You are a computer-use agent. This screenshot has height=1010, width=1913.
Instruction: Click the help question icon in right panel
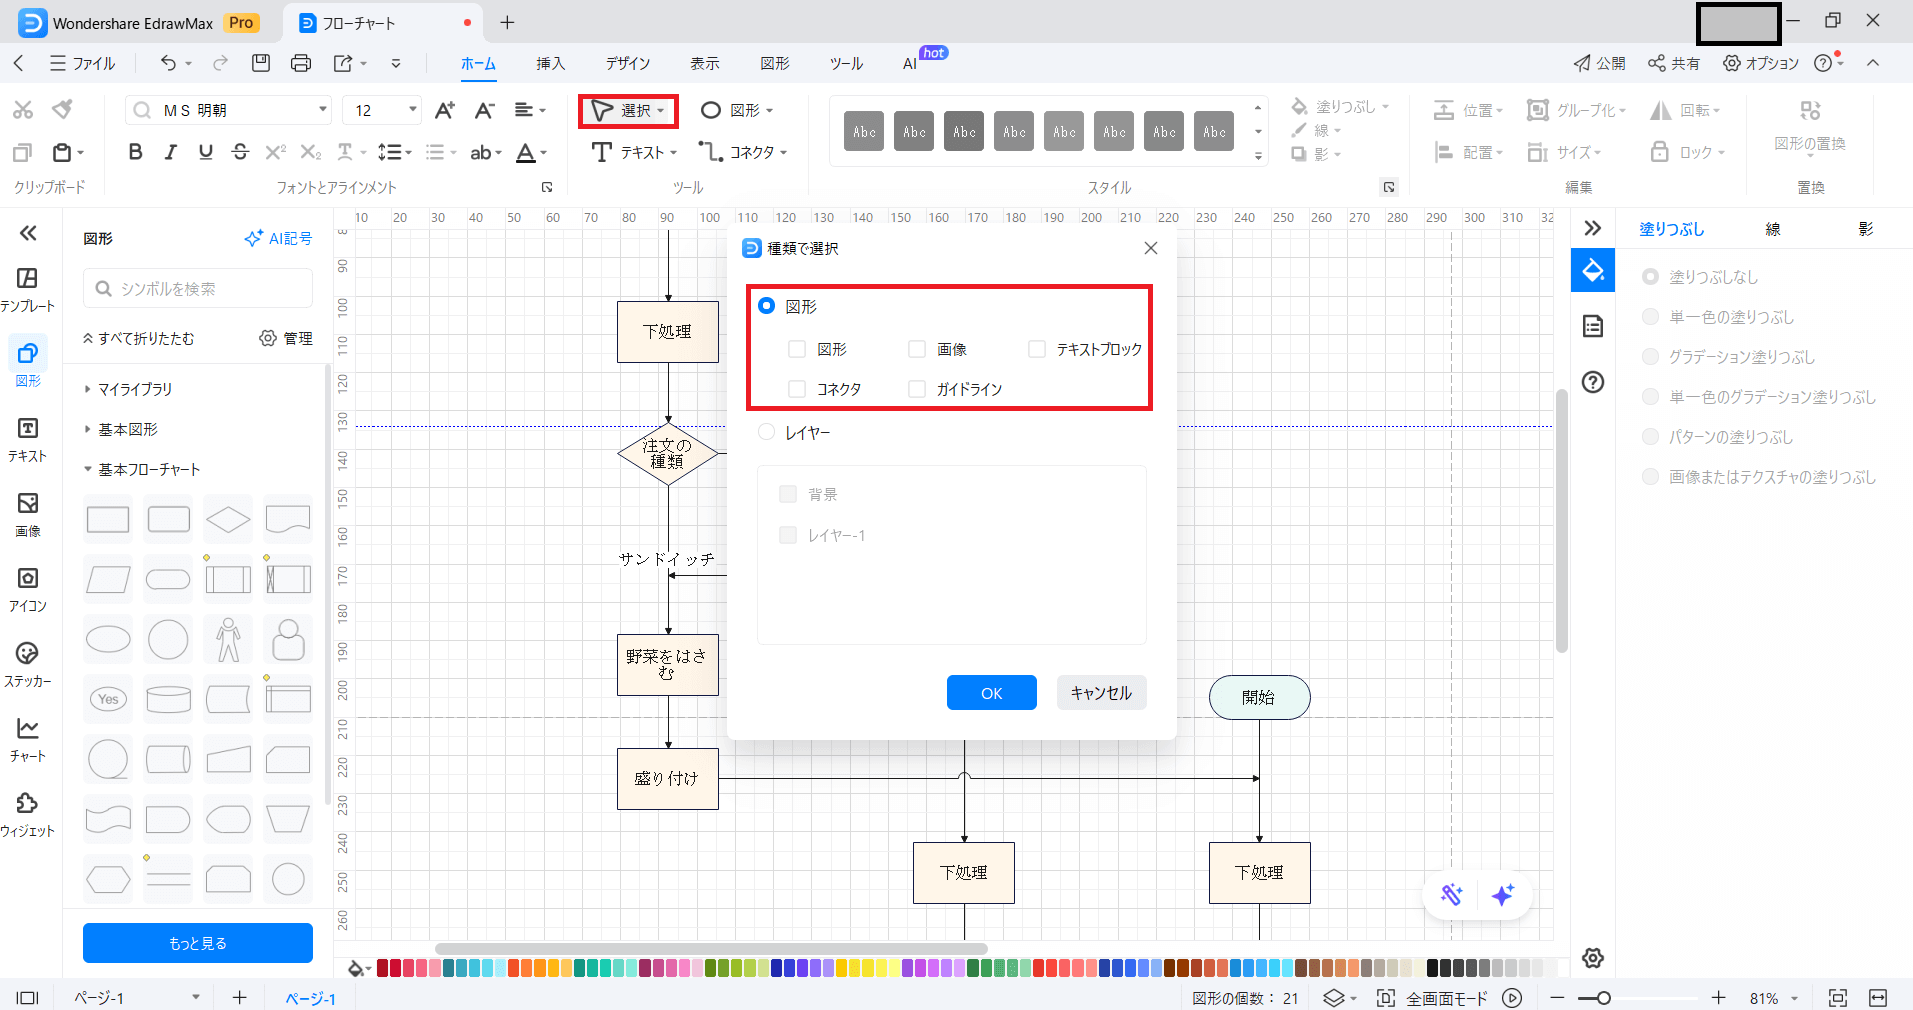pyautogui.click(x=1593, y=382)
